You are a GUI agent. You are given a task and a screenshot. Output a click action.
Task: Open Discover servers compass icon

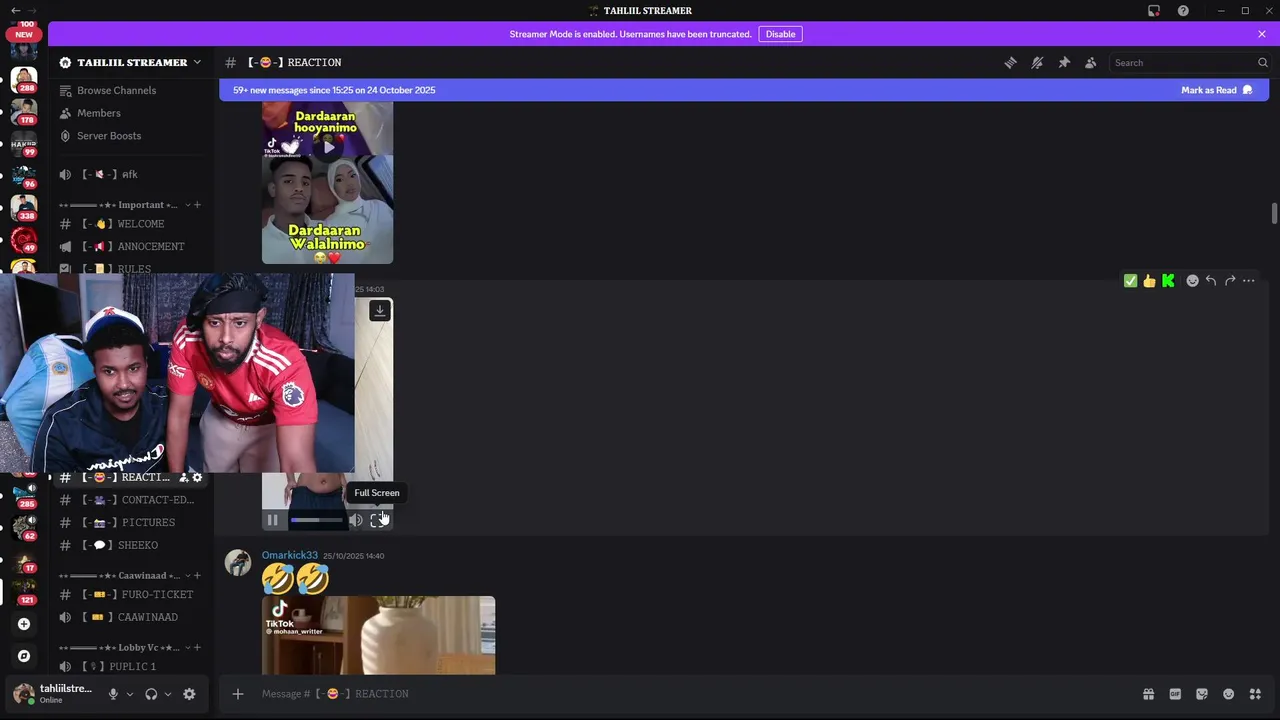coord(24,656)
